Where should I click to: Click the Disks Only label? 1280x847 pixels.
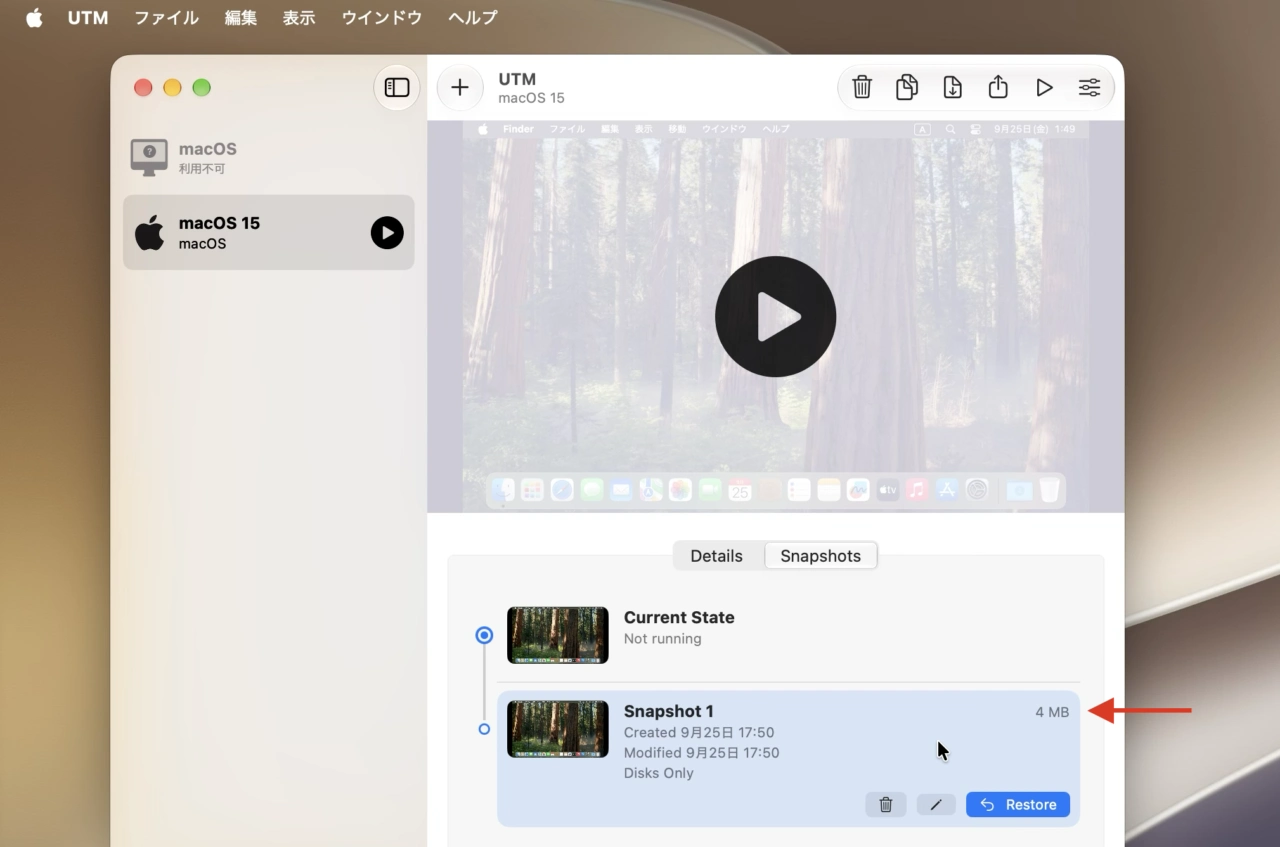659,773
